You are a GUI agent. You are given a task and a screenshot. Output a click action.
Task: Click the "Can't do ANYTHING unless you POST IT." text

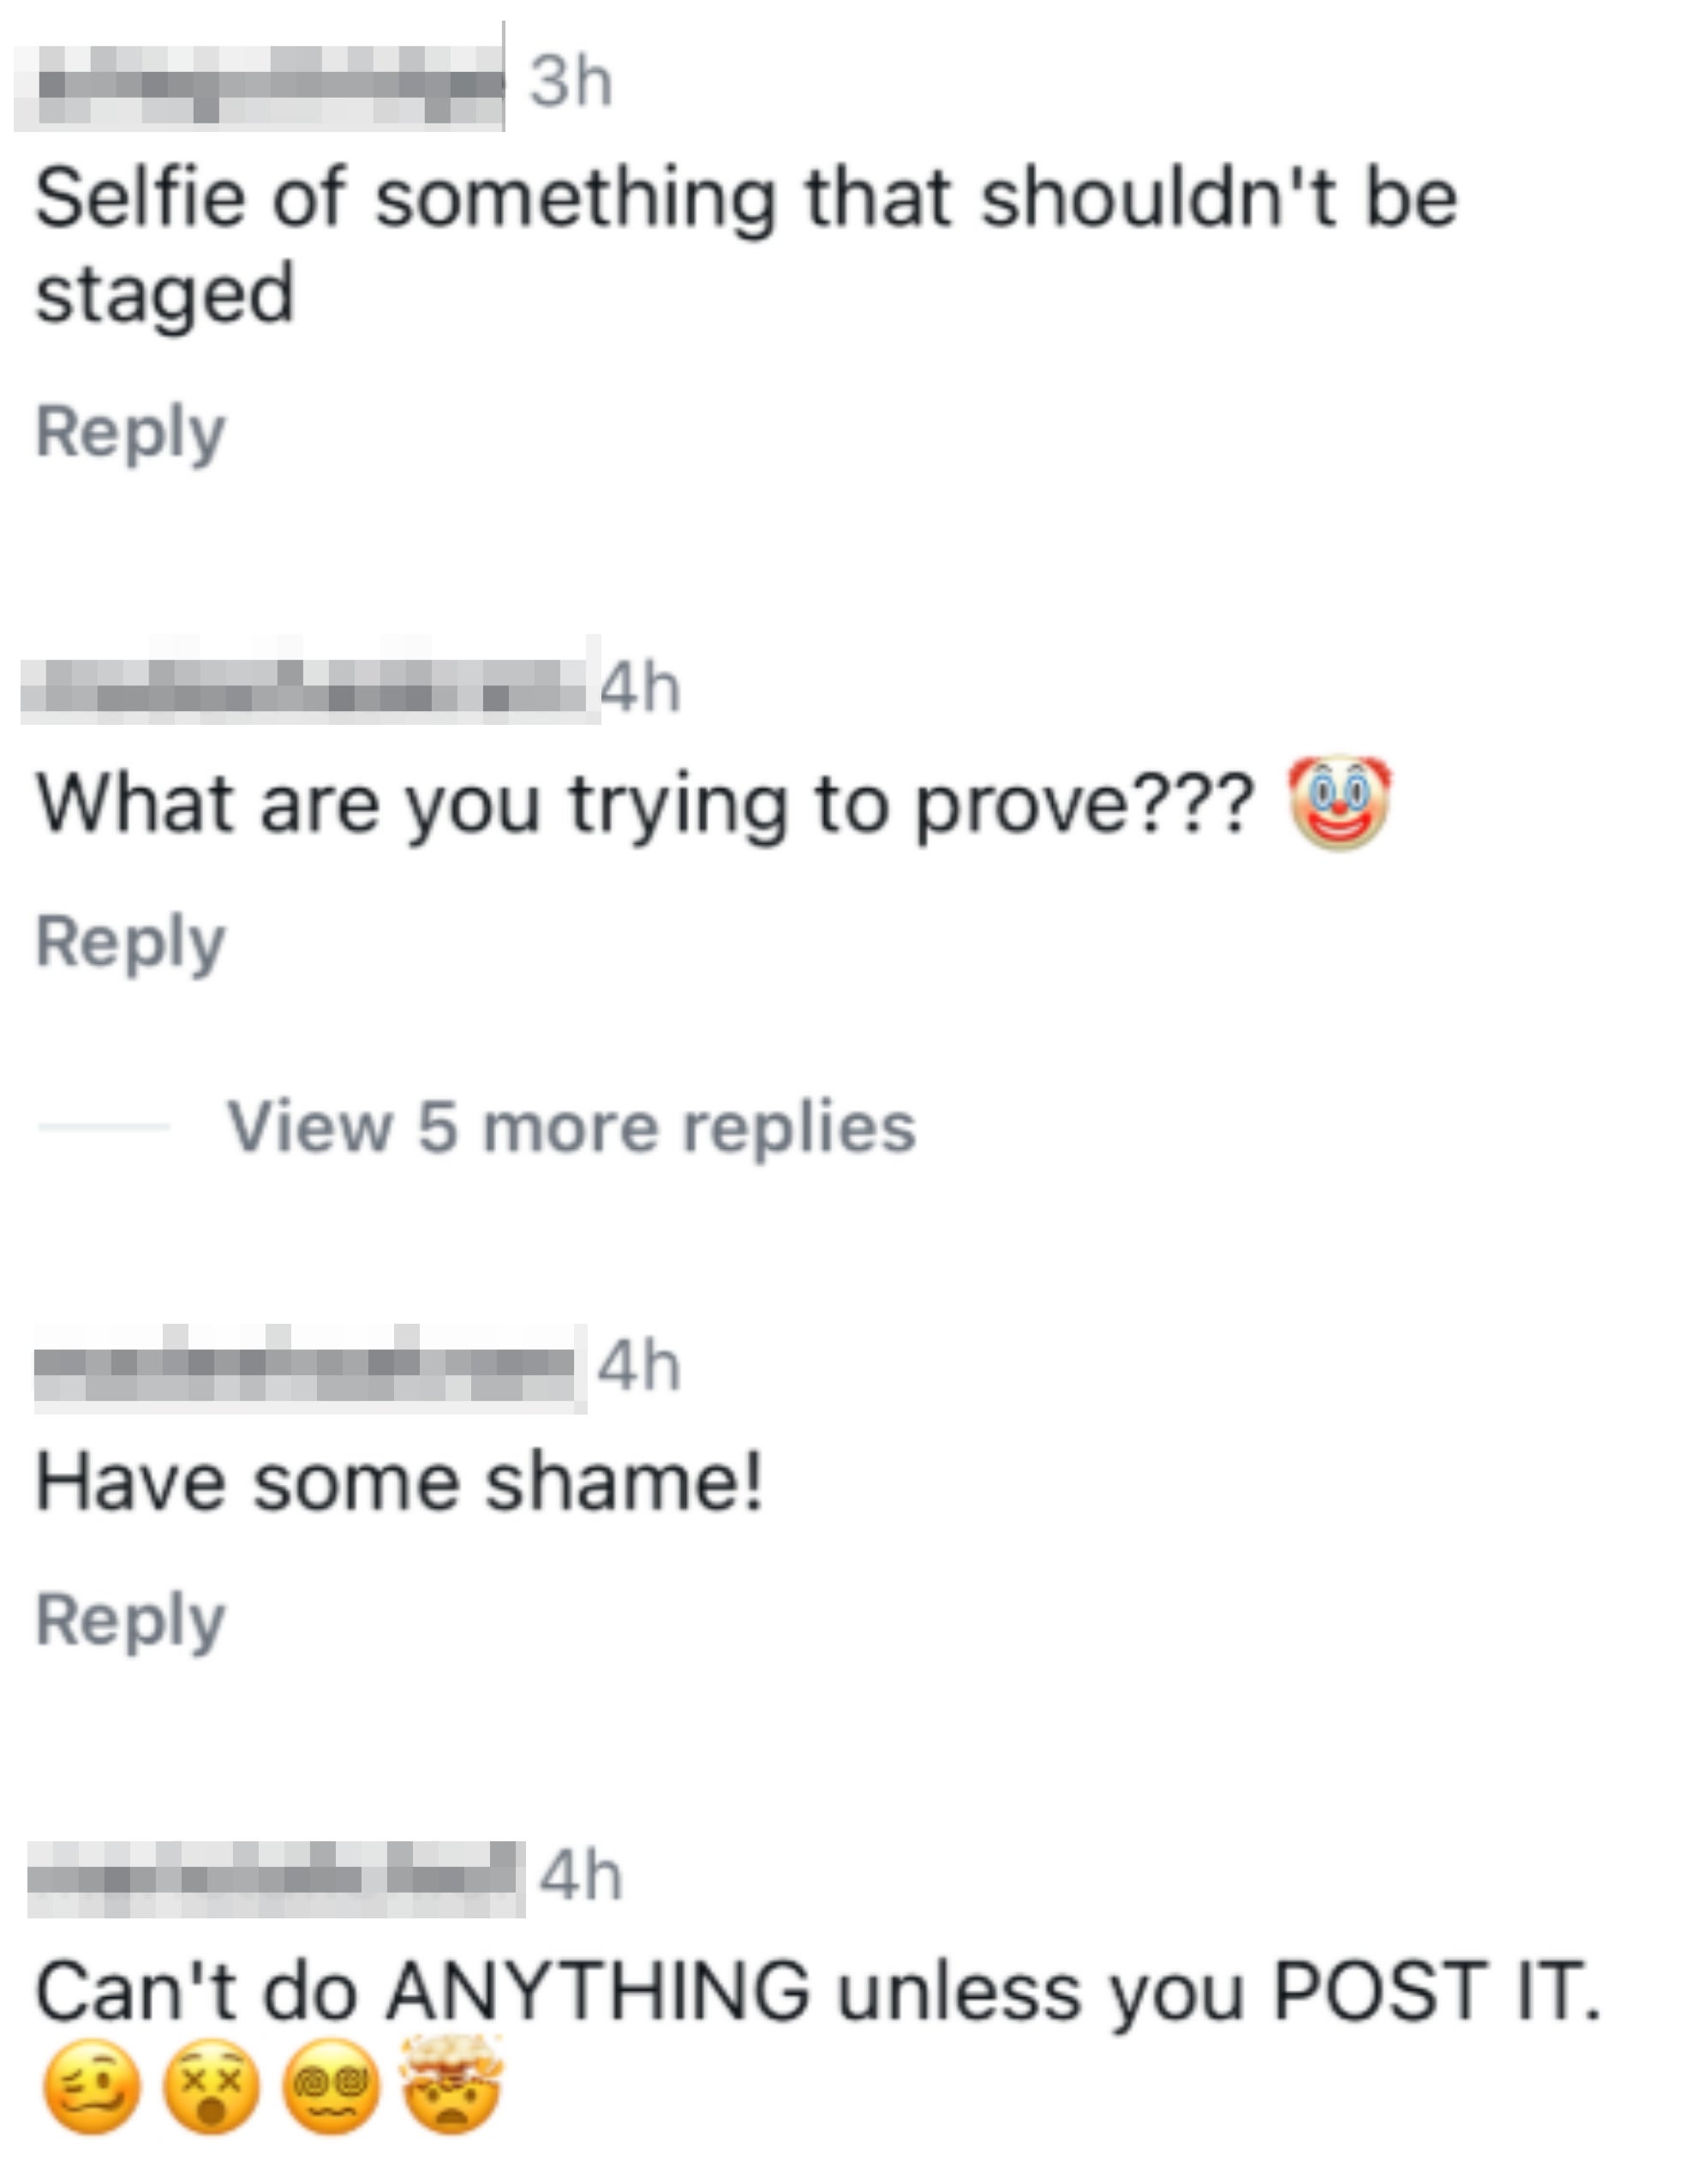pyautogui.click(x=818, y=1990)
